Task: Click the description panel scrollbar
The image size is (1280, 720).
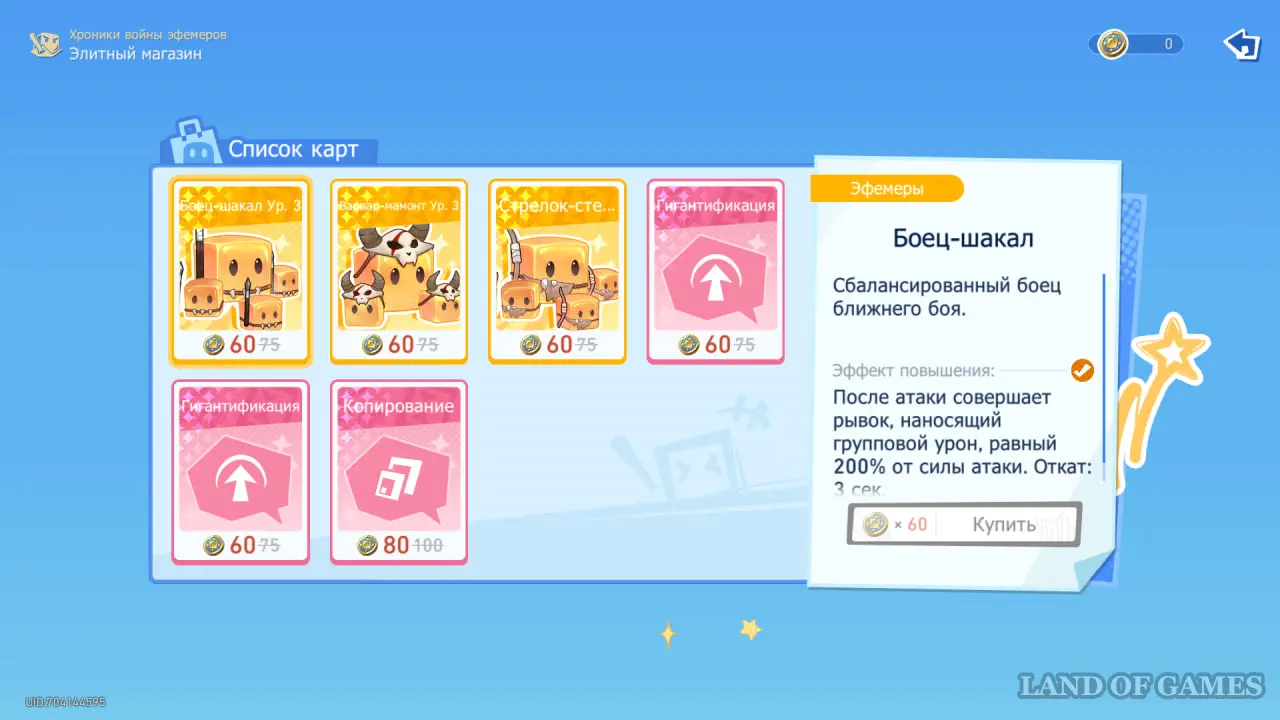Action: [1103, 378]
